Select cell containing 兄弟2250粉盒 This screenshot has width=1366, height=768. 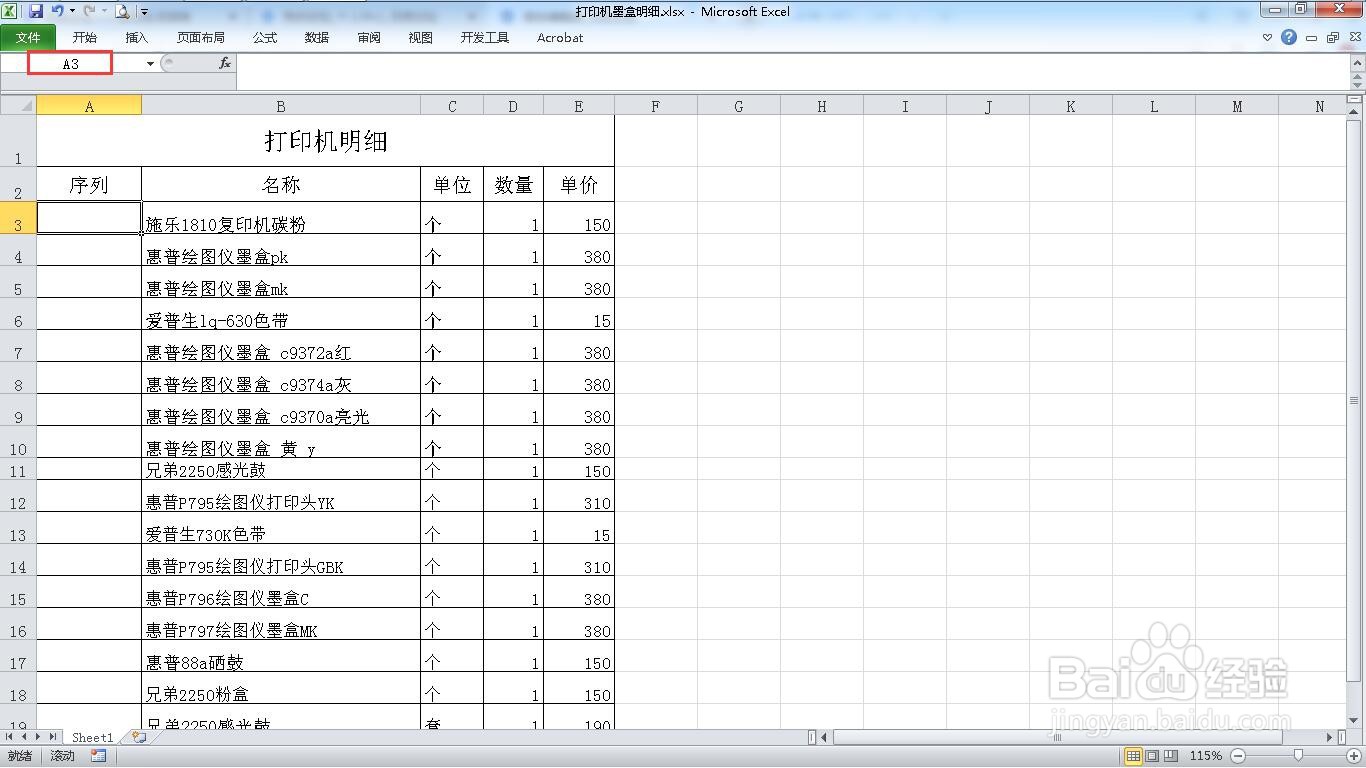(x=281, y=688)
